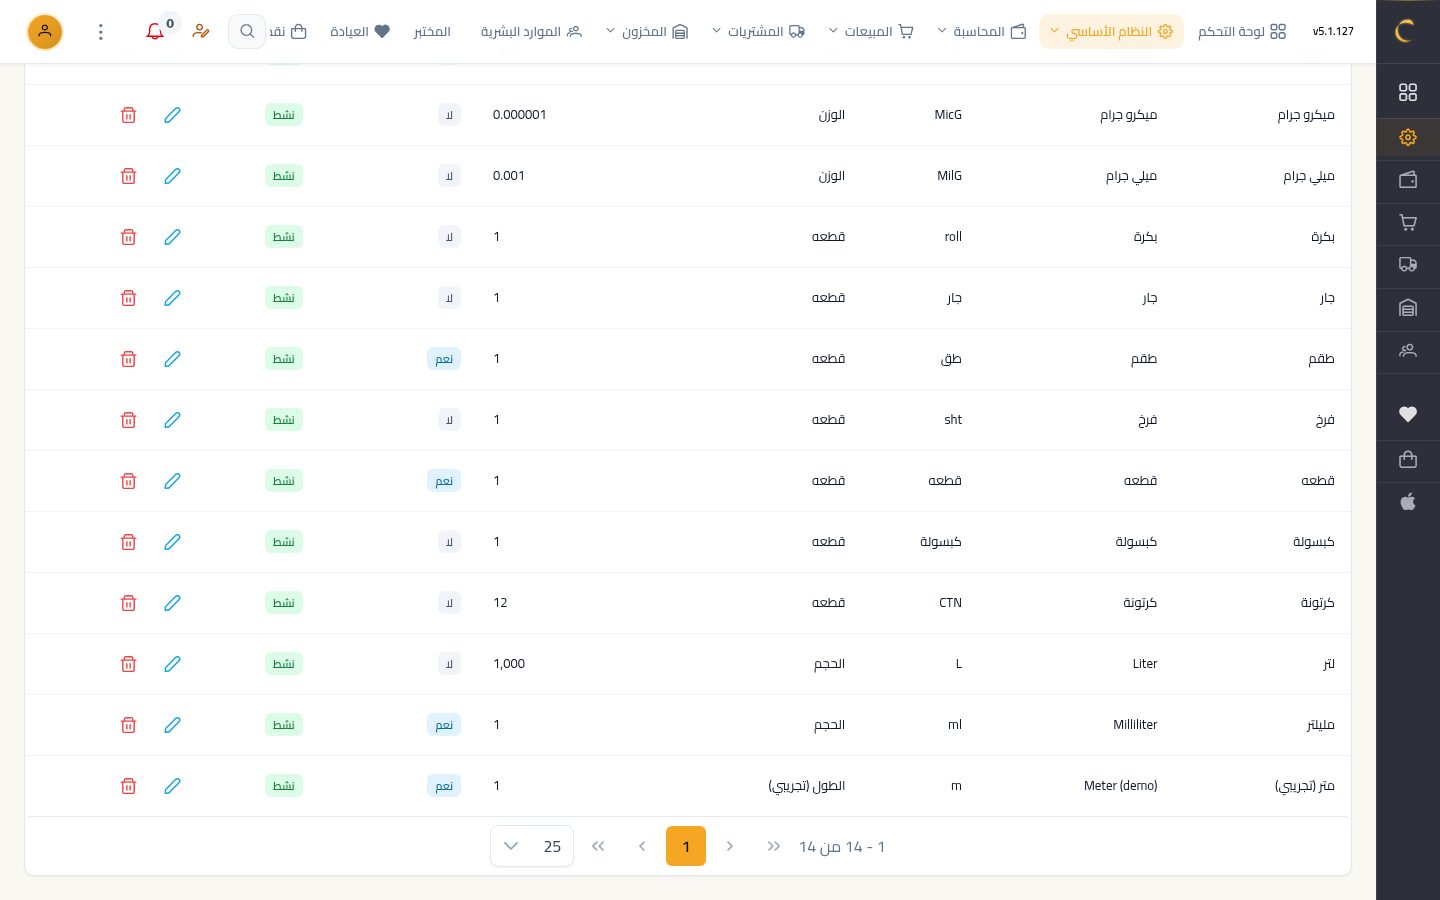This screenshot has height=900, width=1440.
Task: Open the sidebar dashboard grid icon
Action: click(1408, 92)
